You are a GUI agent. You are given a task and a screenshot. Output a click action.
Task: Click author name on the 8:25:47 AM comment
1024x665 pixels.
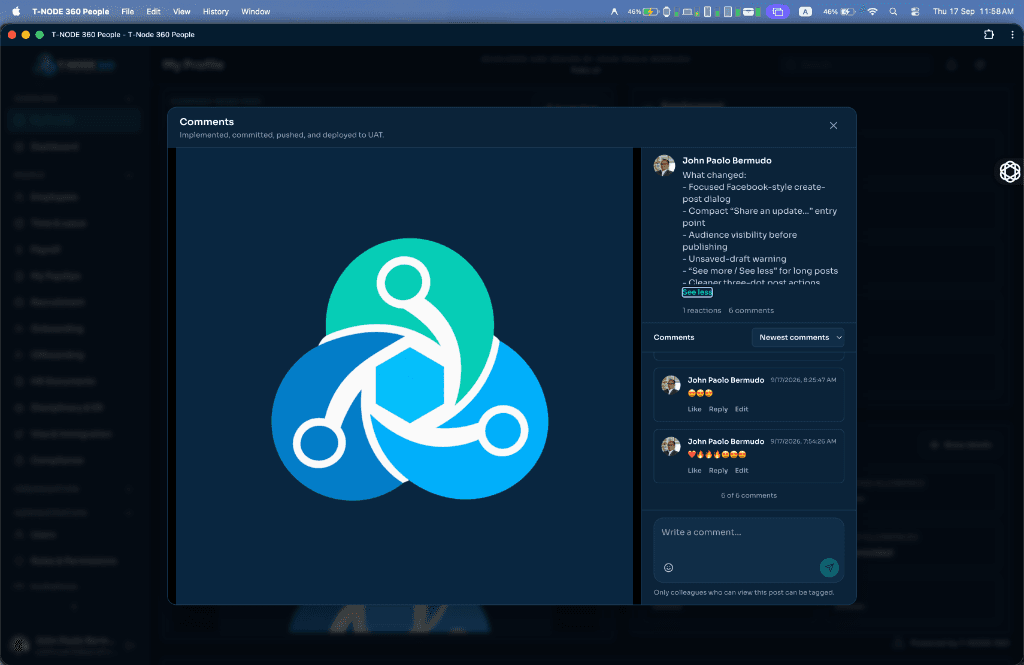coord(726,380)
